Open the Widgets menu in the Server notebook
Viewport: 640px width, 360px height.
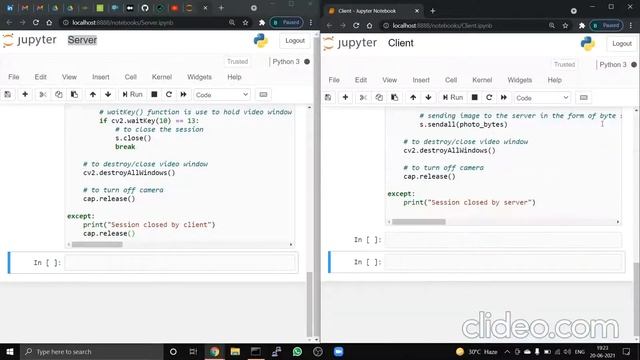[x=200, y=77]
